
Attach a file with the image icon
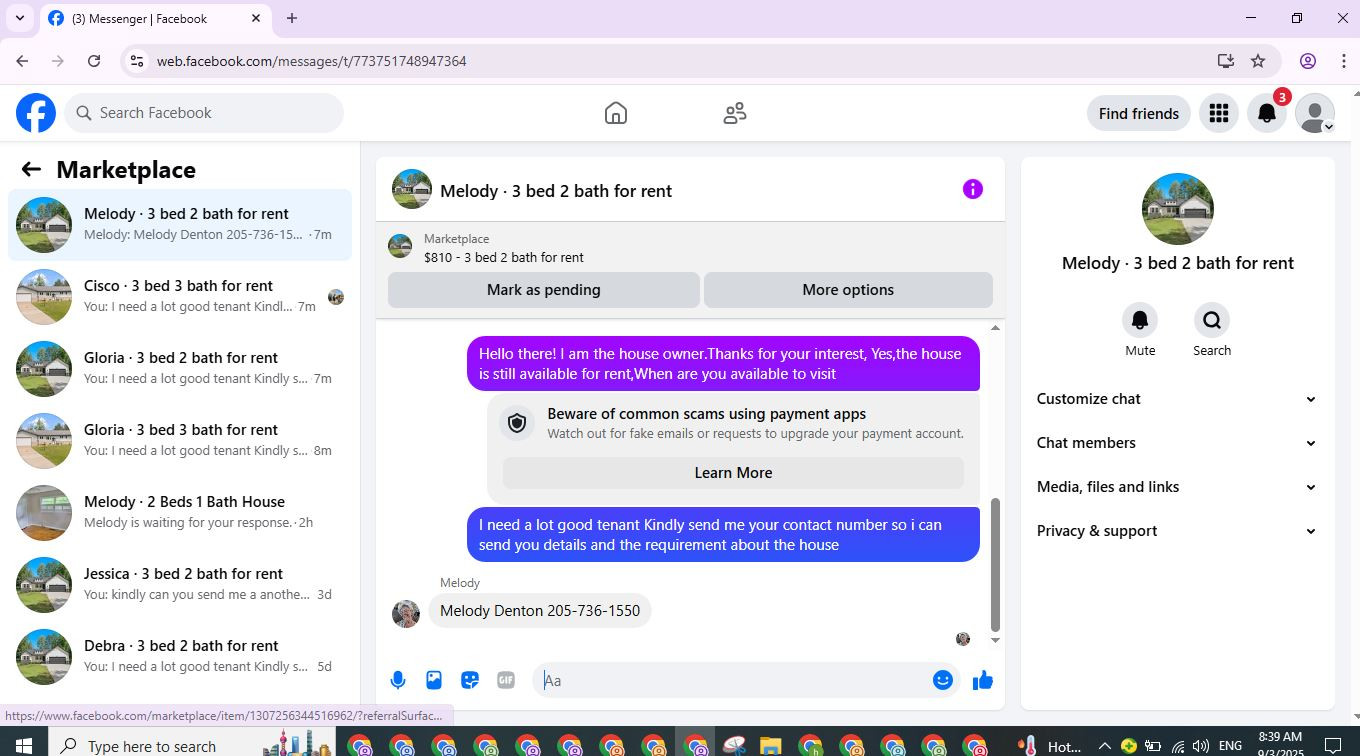[434, 680]
